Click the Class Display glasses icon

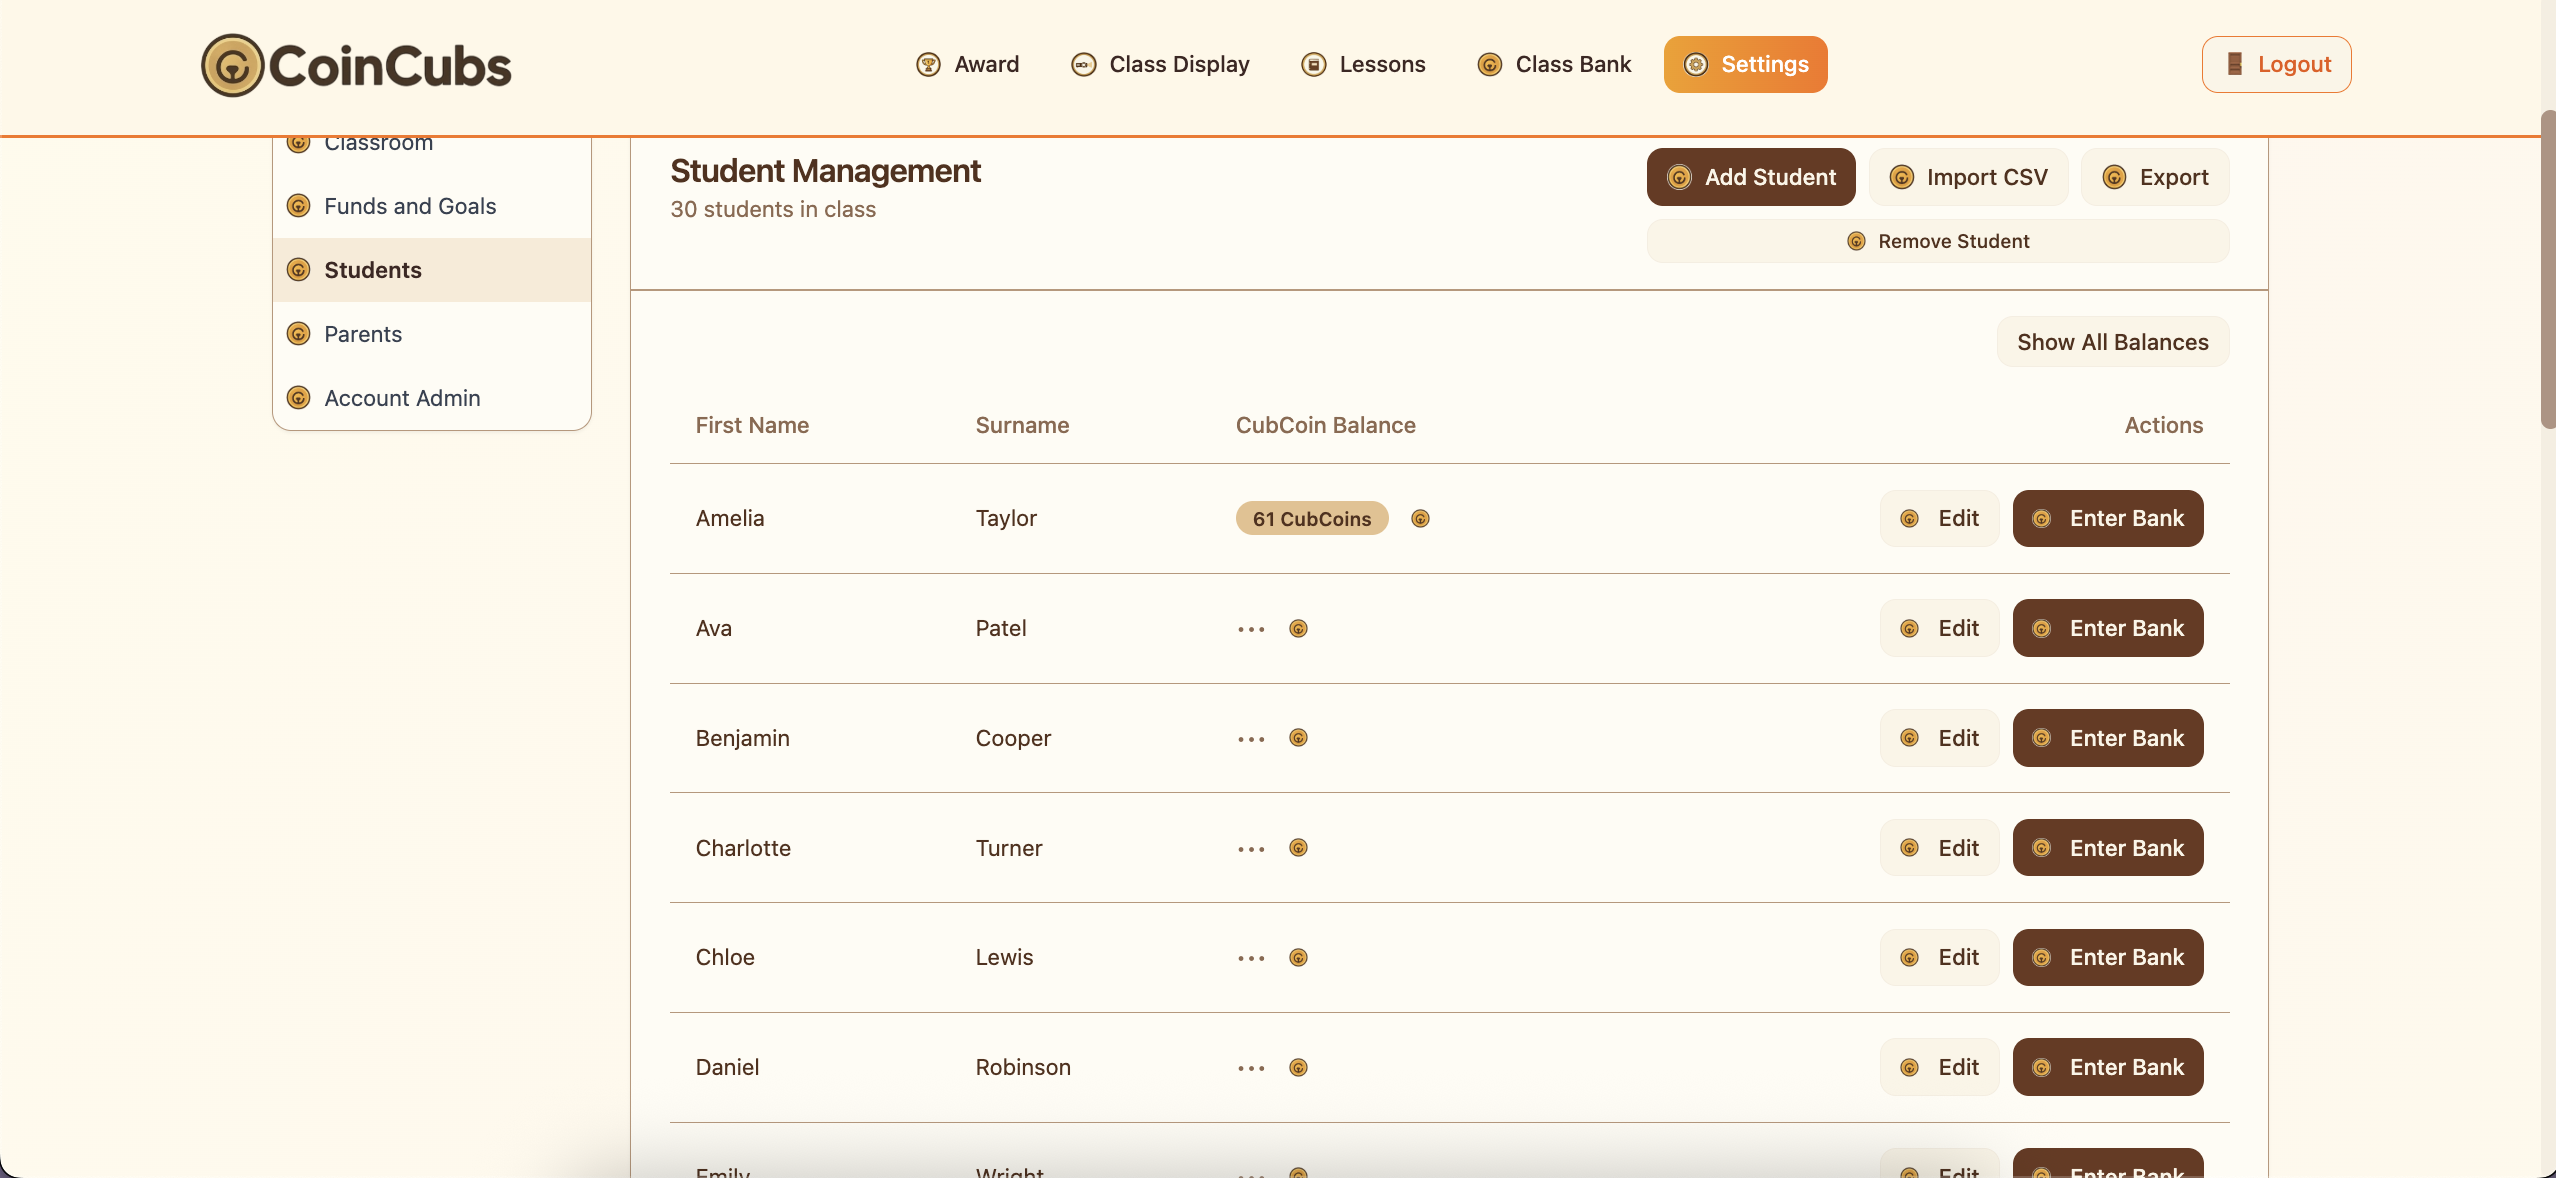[x=1083, y=65]
